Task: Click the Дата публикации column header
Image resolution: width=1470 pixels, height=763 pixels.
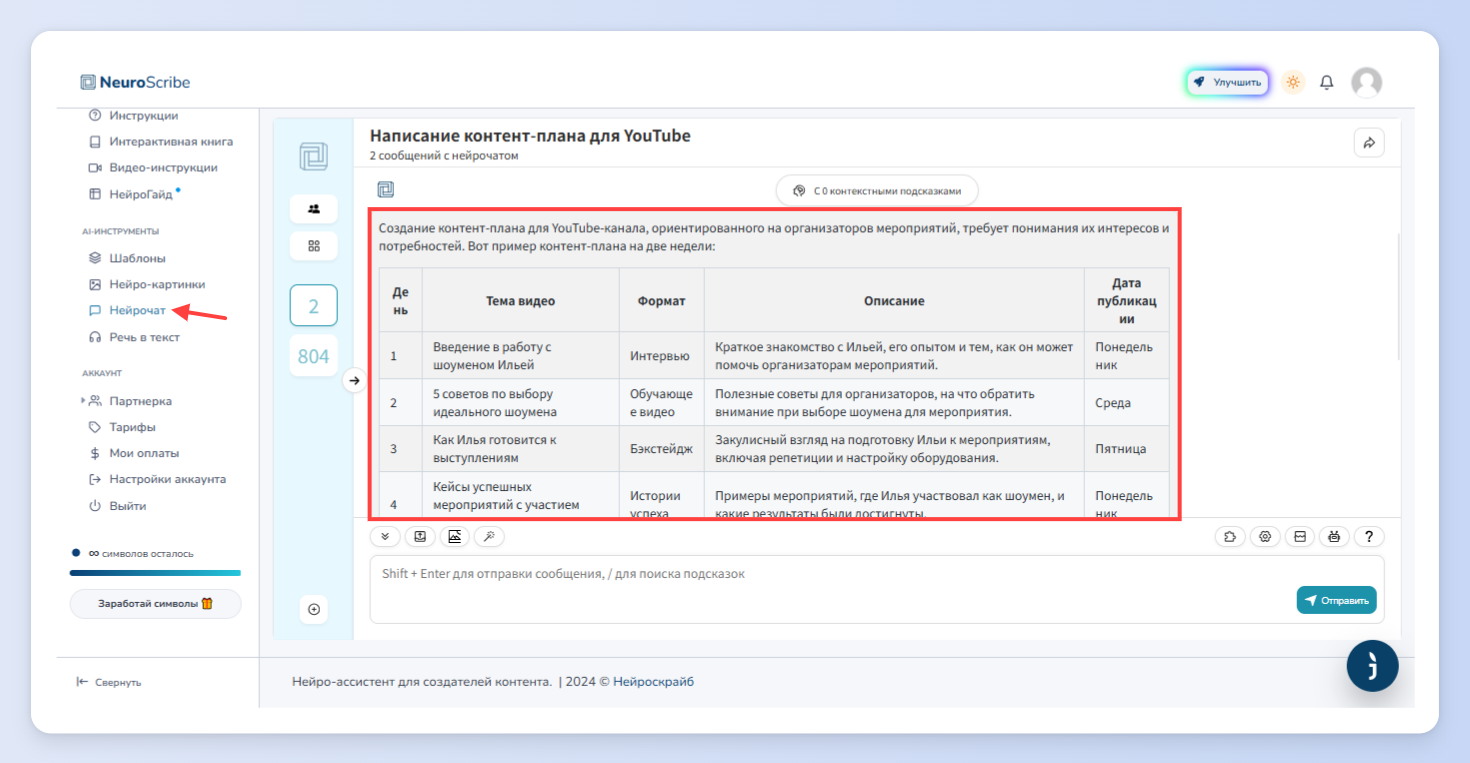Action: point(1126,300)
